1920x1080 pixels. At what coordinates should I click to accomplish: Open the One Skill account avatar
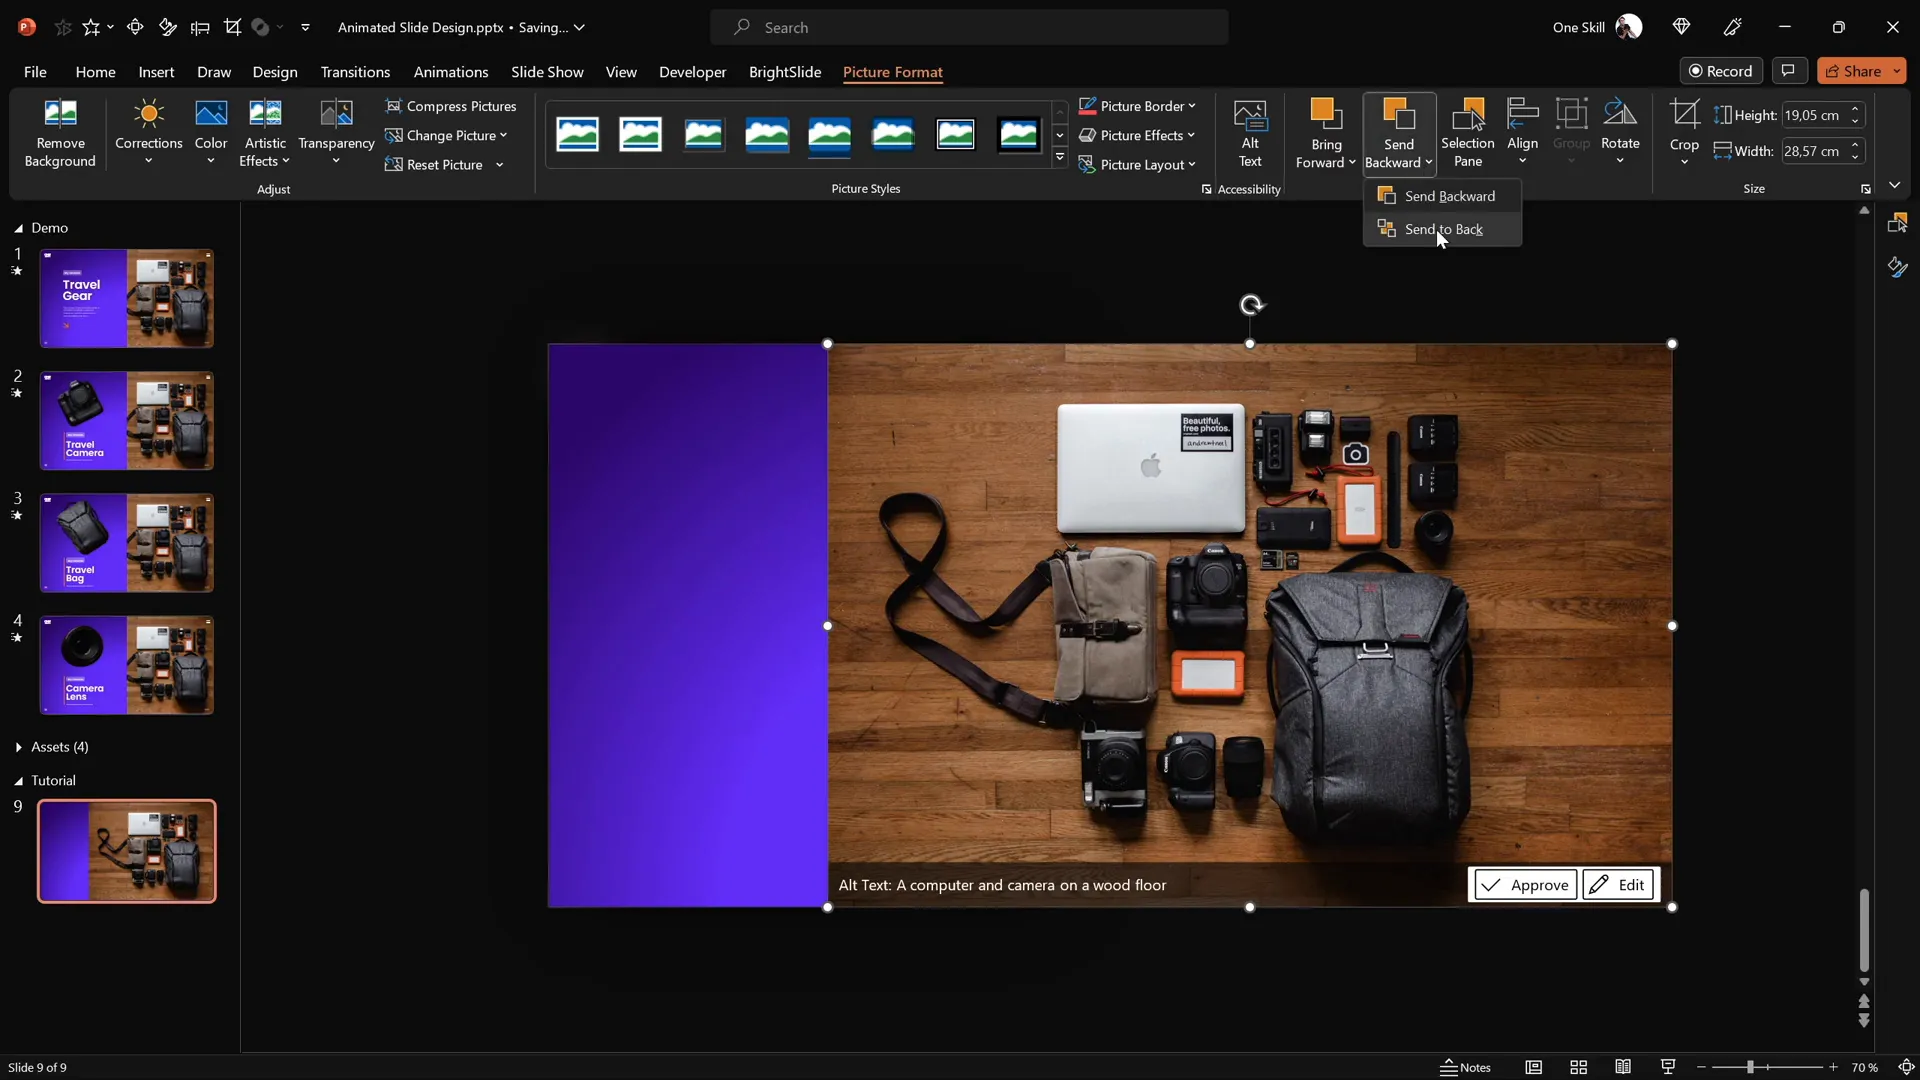click(x=1629, y=27)
